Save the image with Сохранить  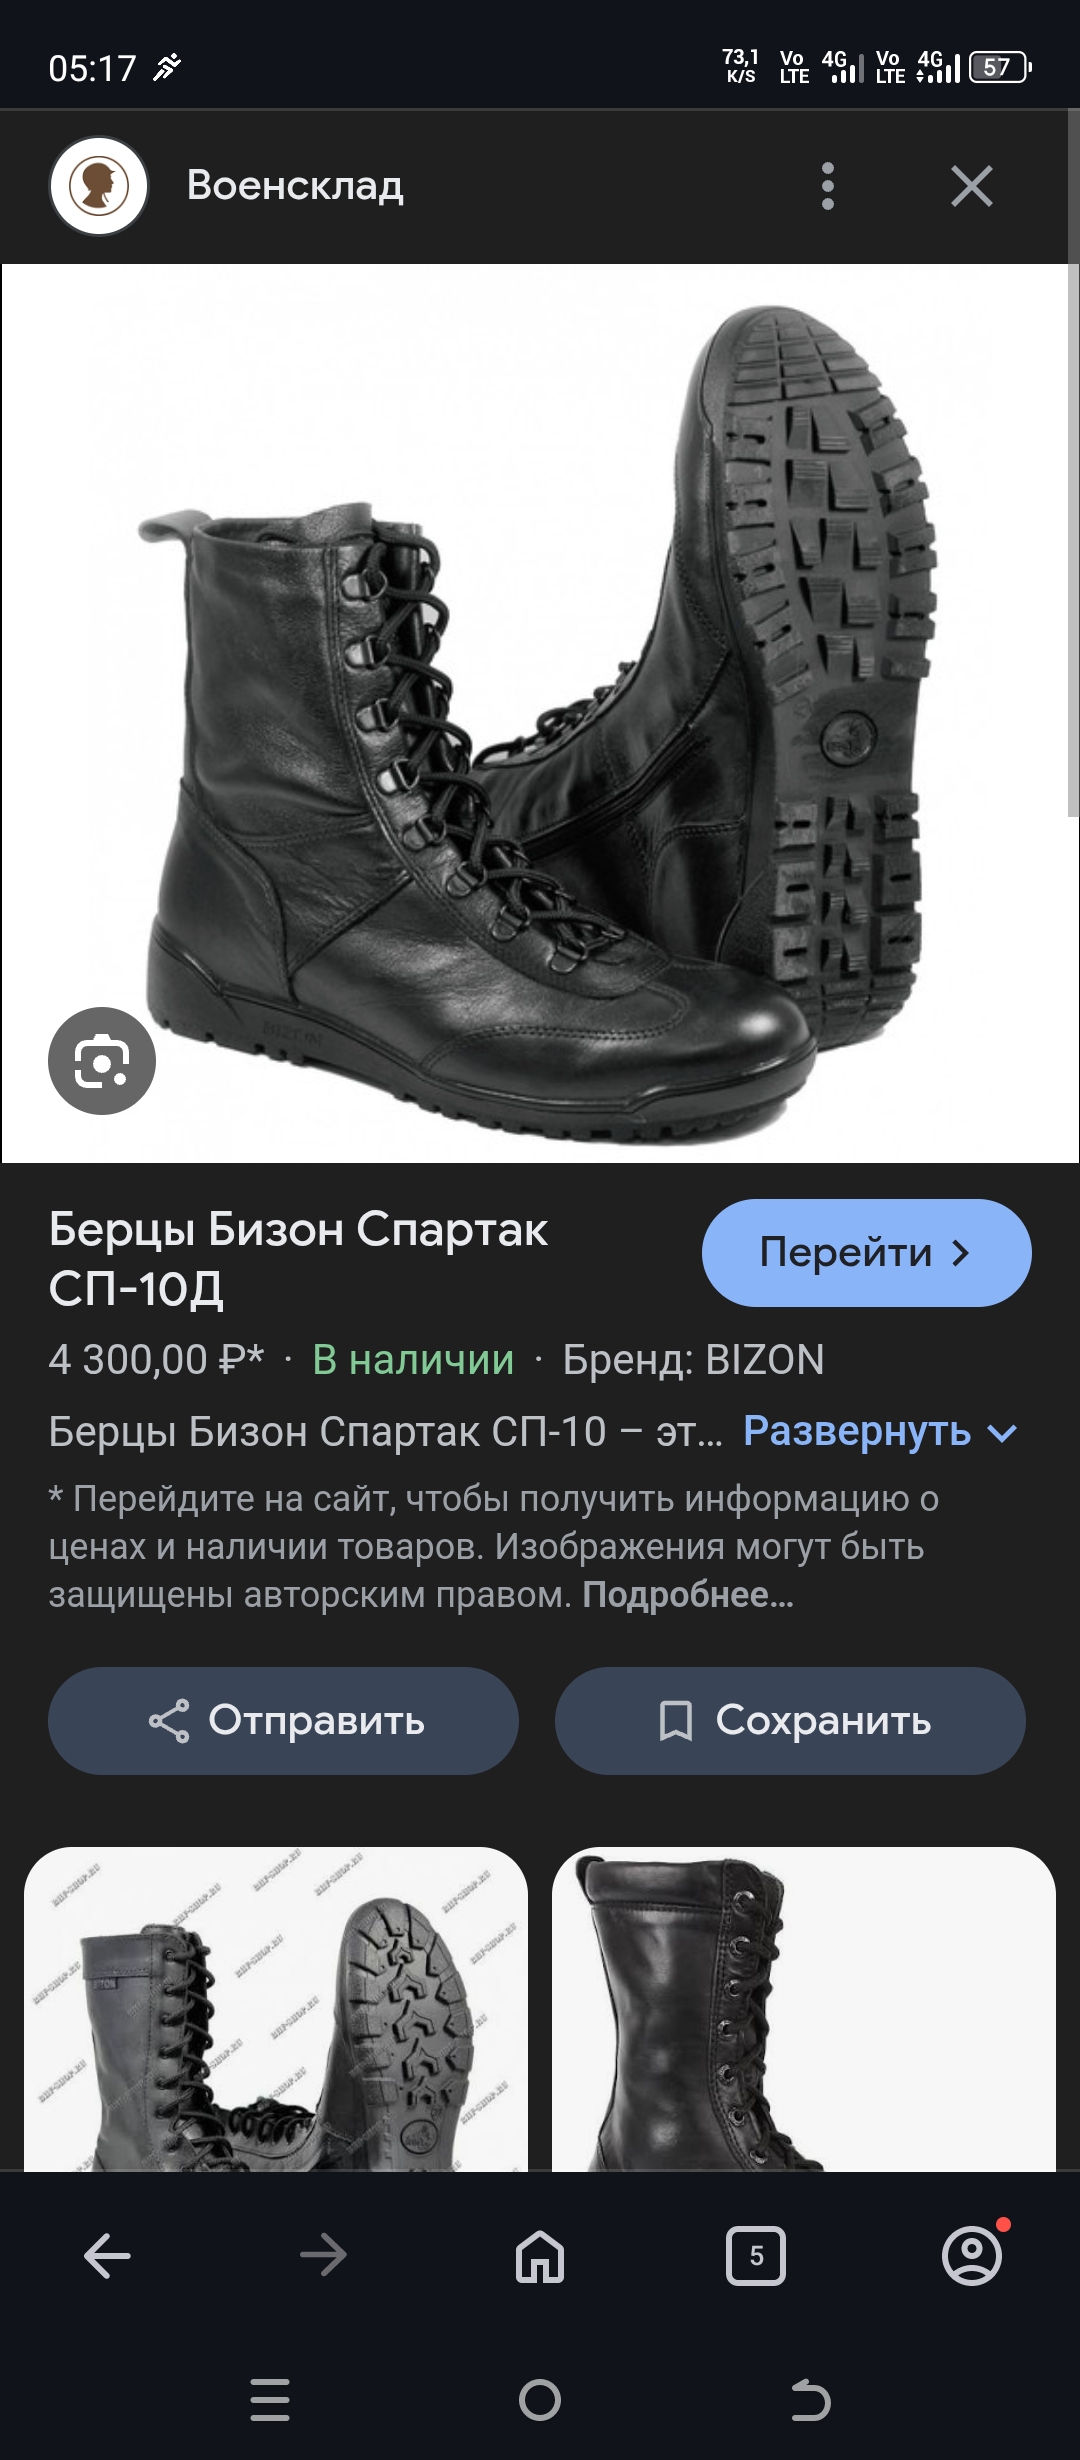click(x=790, y=1721)
